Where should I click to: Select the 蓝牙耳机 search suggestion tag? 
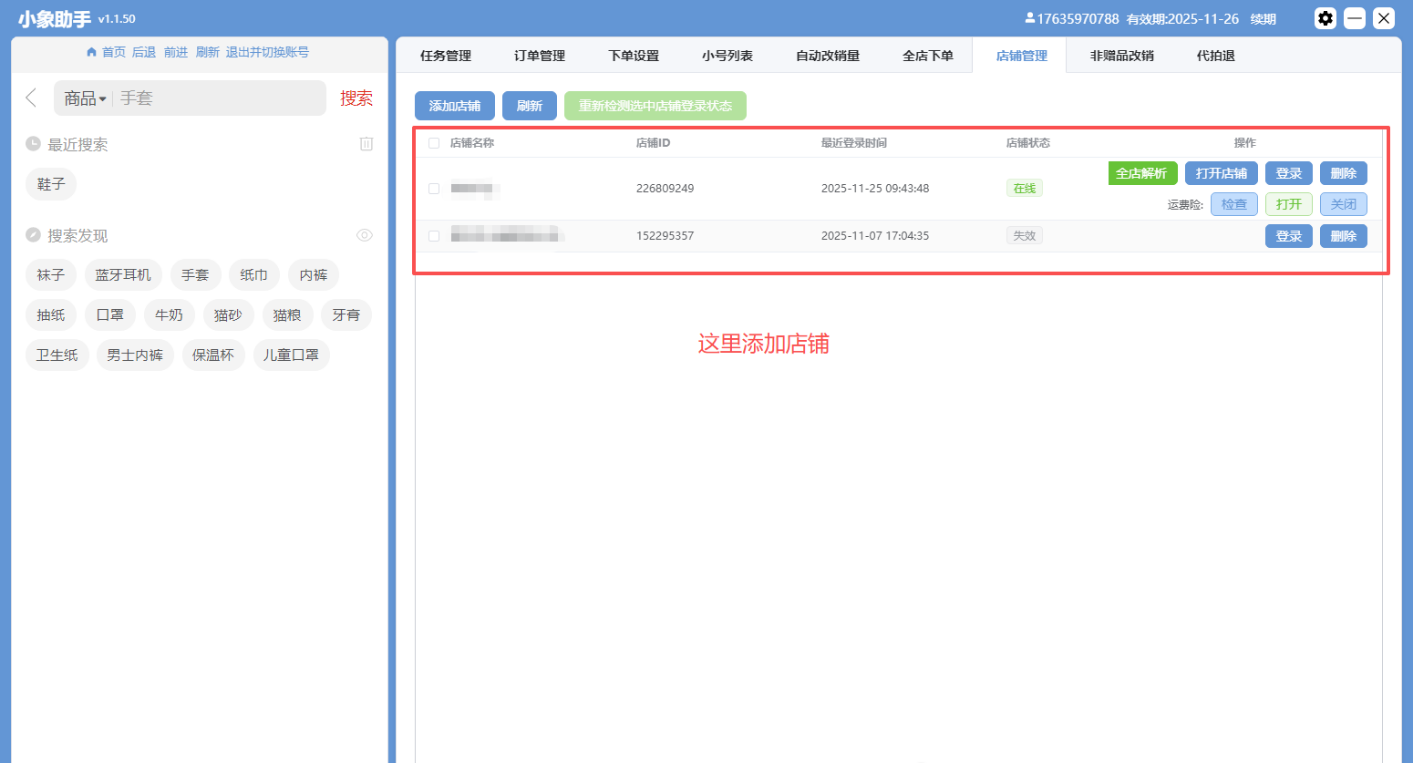coord(123,275)
